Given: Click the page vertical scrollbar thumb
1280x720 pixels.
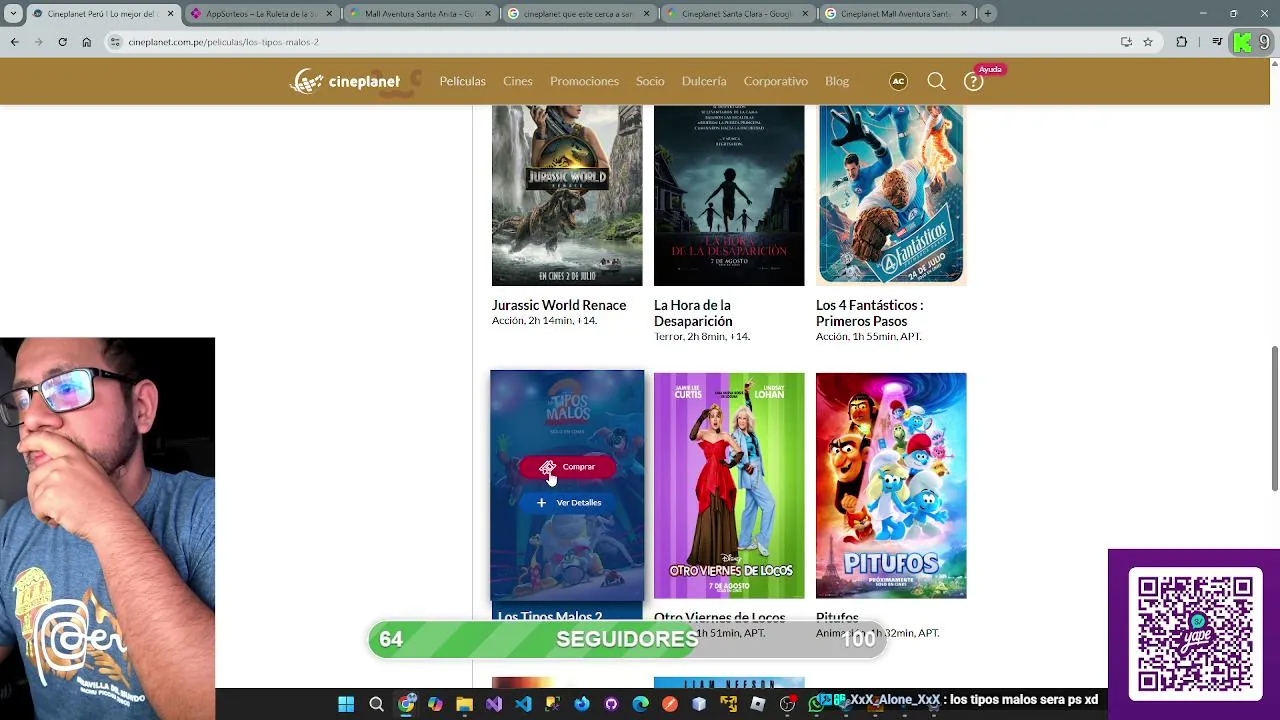Looking at the screenshot, I should pyautogui.click(x=1274, y=418).
